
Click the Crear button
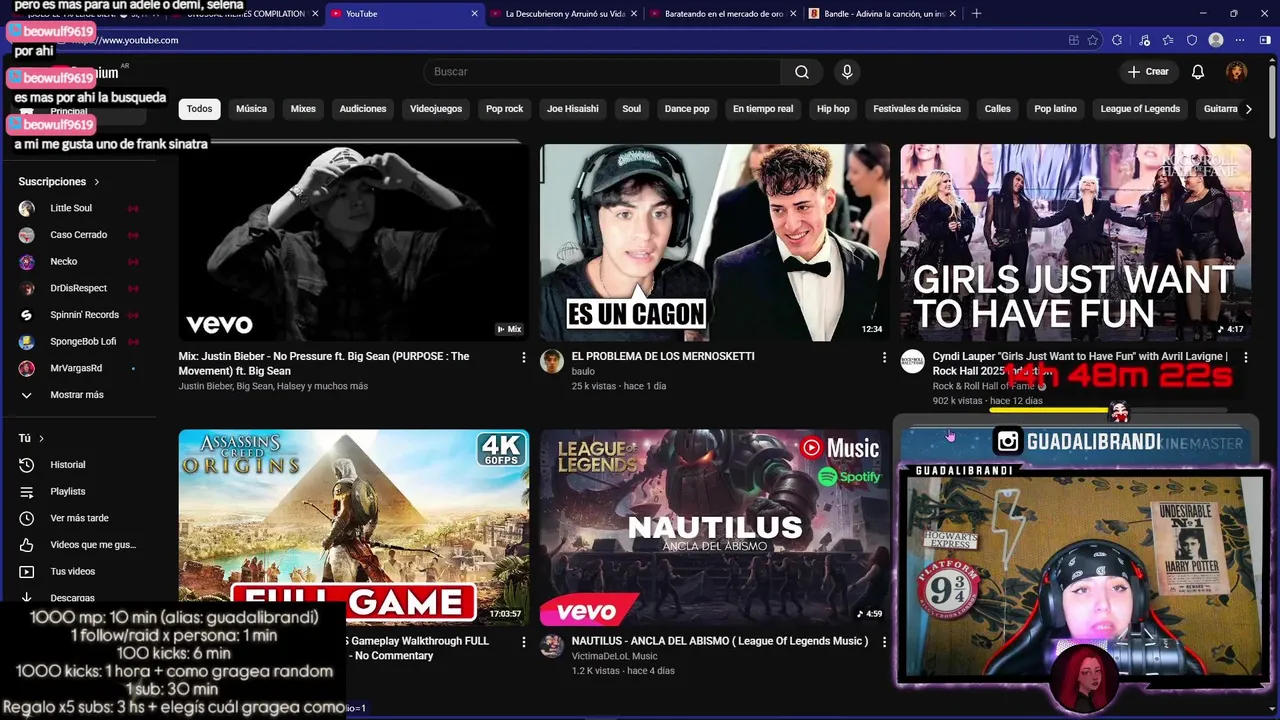1148,72
